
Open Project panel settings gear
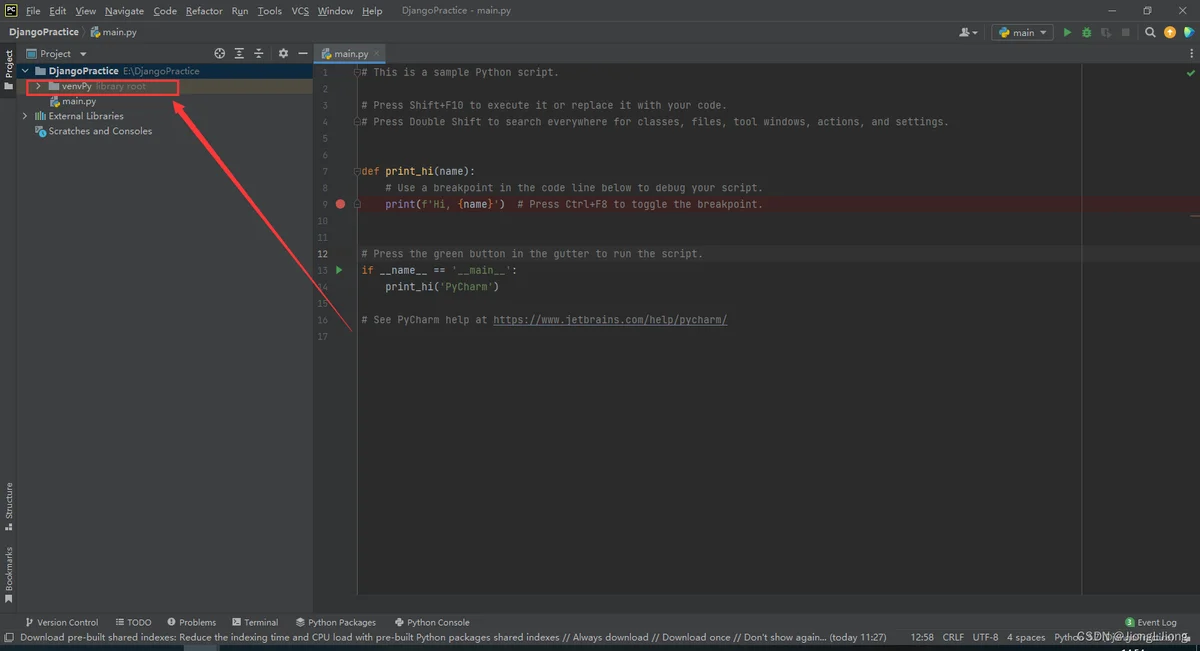click(x=283, y=53)
